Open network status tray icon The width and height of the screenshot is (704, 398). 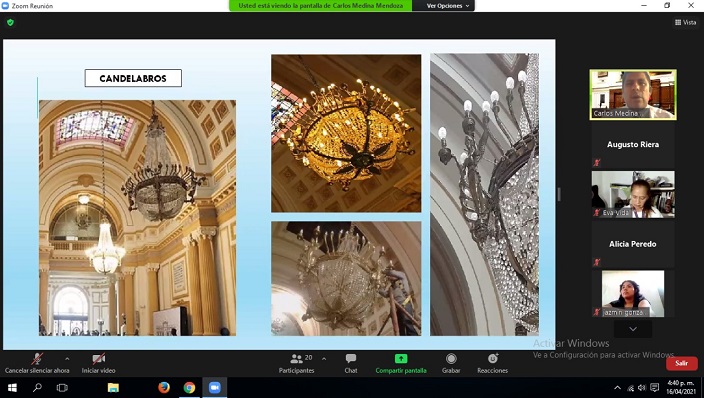(x=630, y=388)
